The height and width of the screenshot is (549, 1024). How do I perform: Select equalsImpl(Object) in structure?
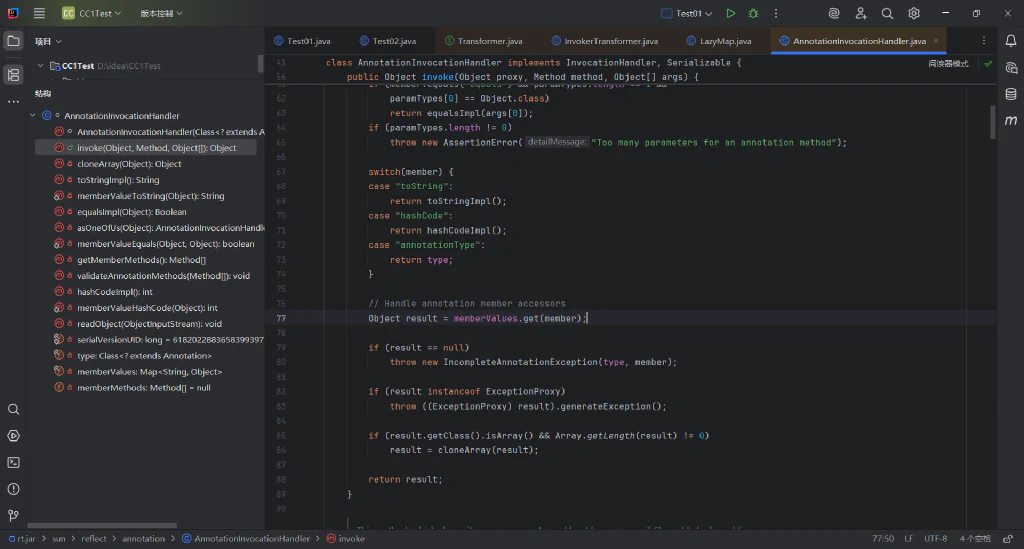(132, 212)
